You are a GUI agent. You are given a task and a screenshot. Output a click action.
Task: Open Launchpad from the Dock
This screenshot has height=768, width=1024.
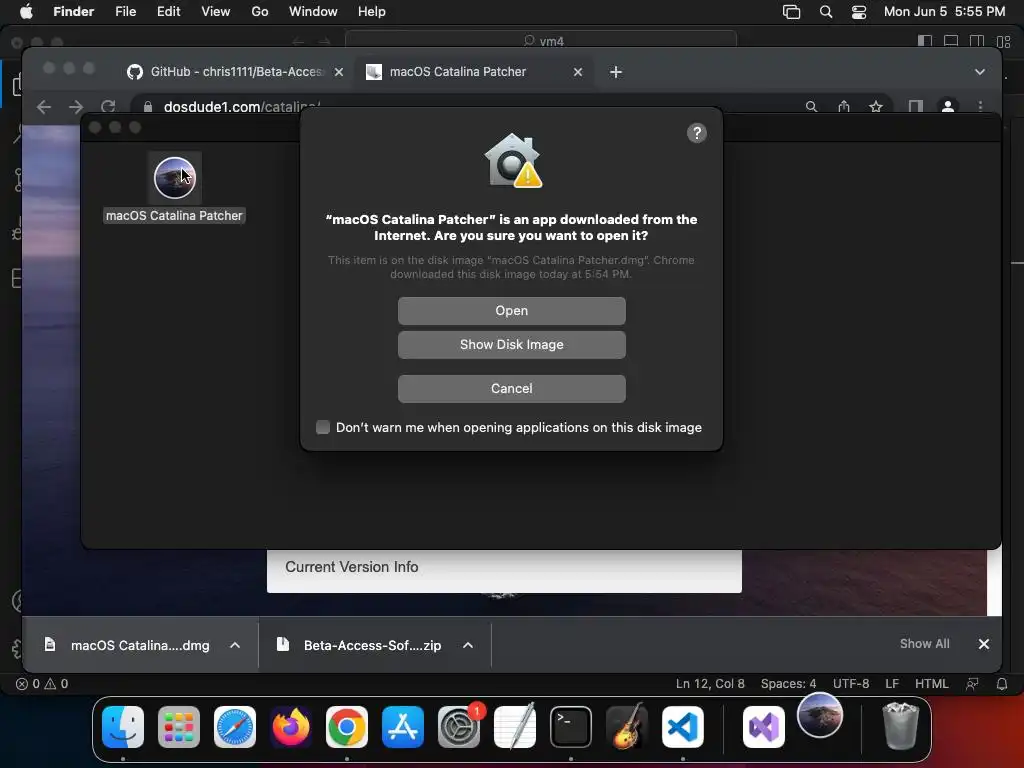[x=179, y=727]
